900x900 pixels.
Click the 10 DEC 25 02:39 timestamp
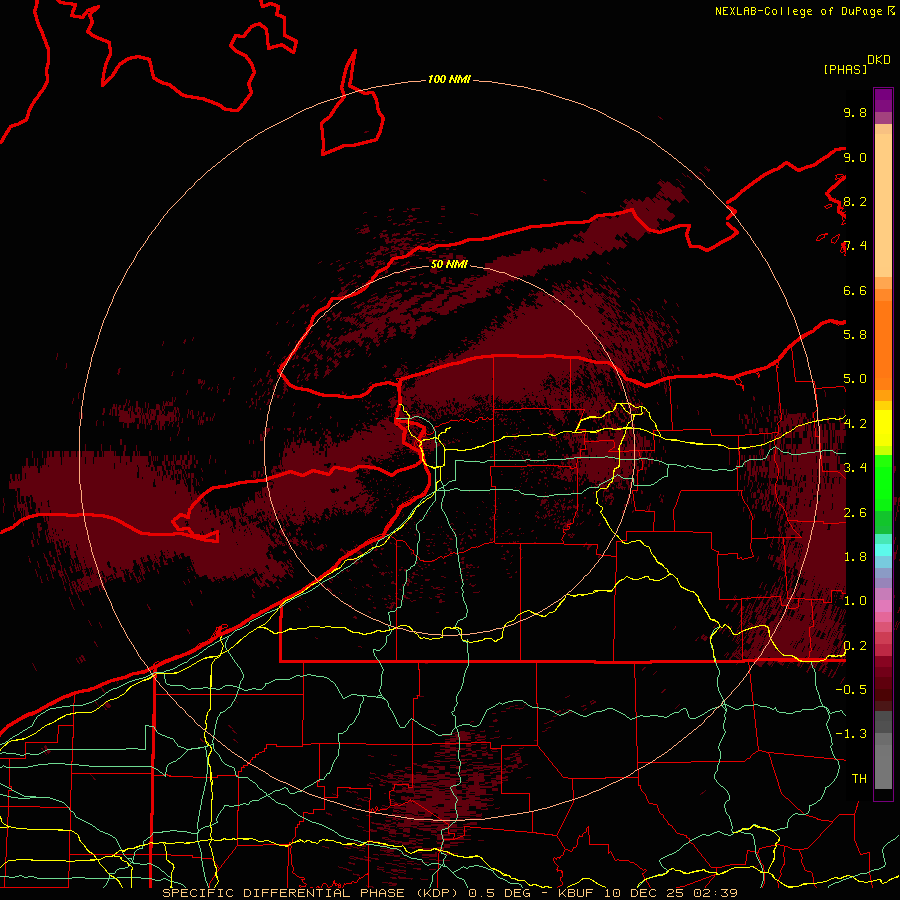coord(670,893)
